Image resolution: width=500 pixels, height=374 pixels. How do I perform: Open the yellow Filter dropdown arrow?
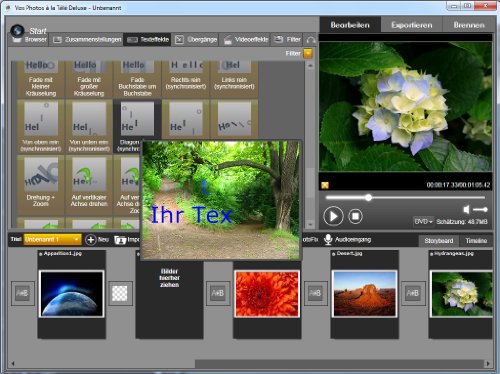[308, 53]
